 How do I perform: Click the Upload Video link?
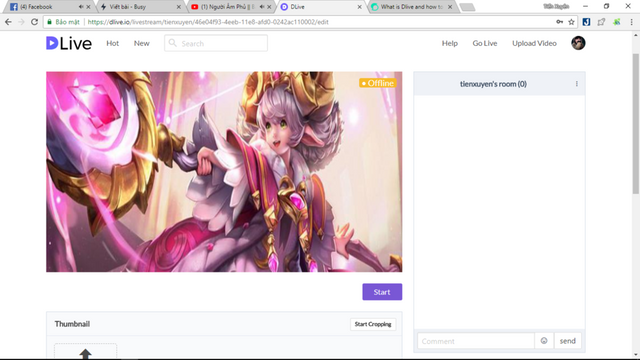point(534,43)
